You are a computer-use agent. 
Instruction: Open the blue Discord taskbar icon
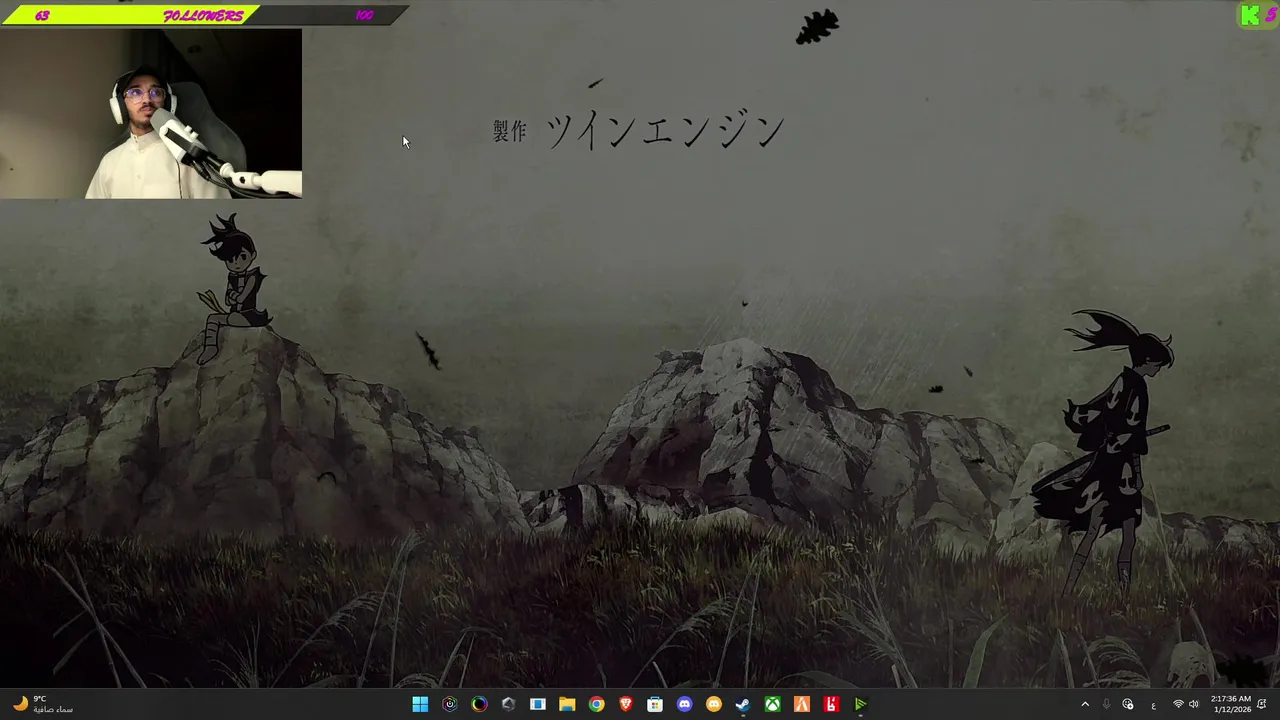point(684,704)
